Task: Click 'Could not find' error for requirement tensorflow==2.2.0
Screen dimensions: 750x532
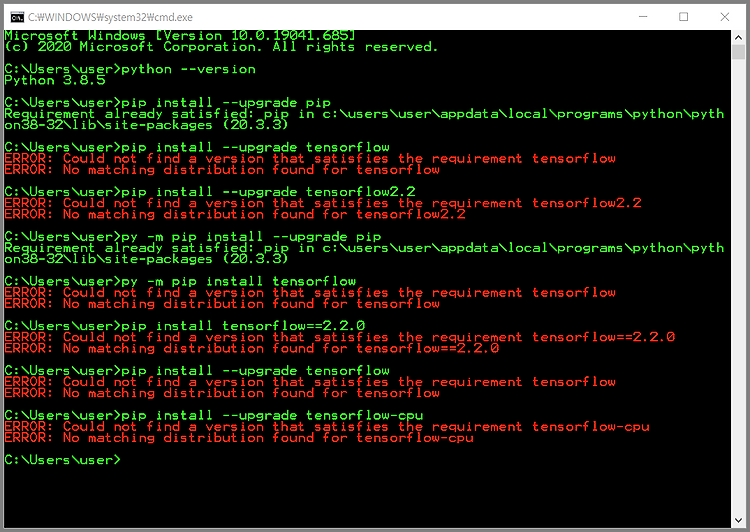Action: [340, 337]
